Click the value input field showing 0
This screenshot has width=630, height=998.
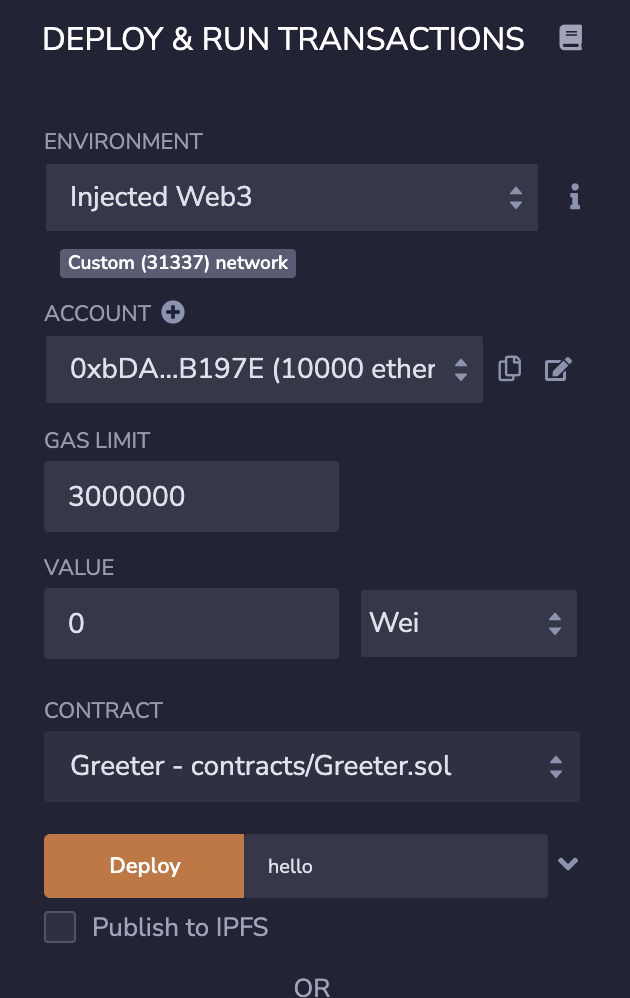click(192, 623)
